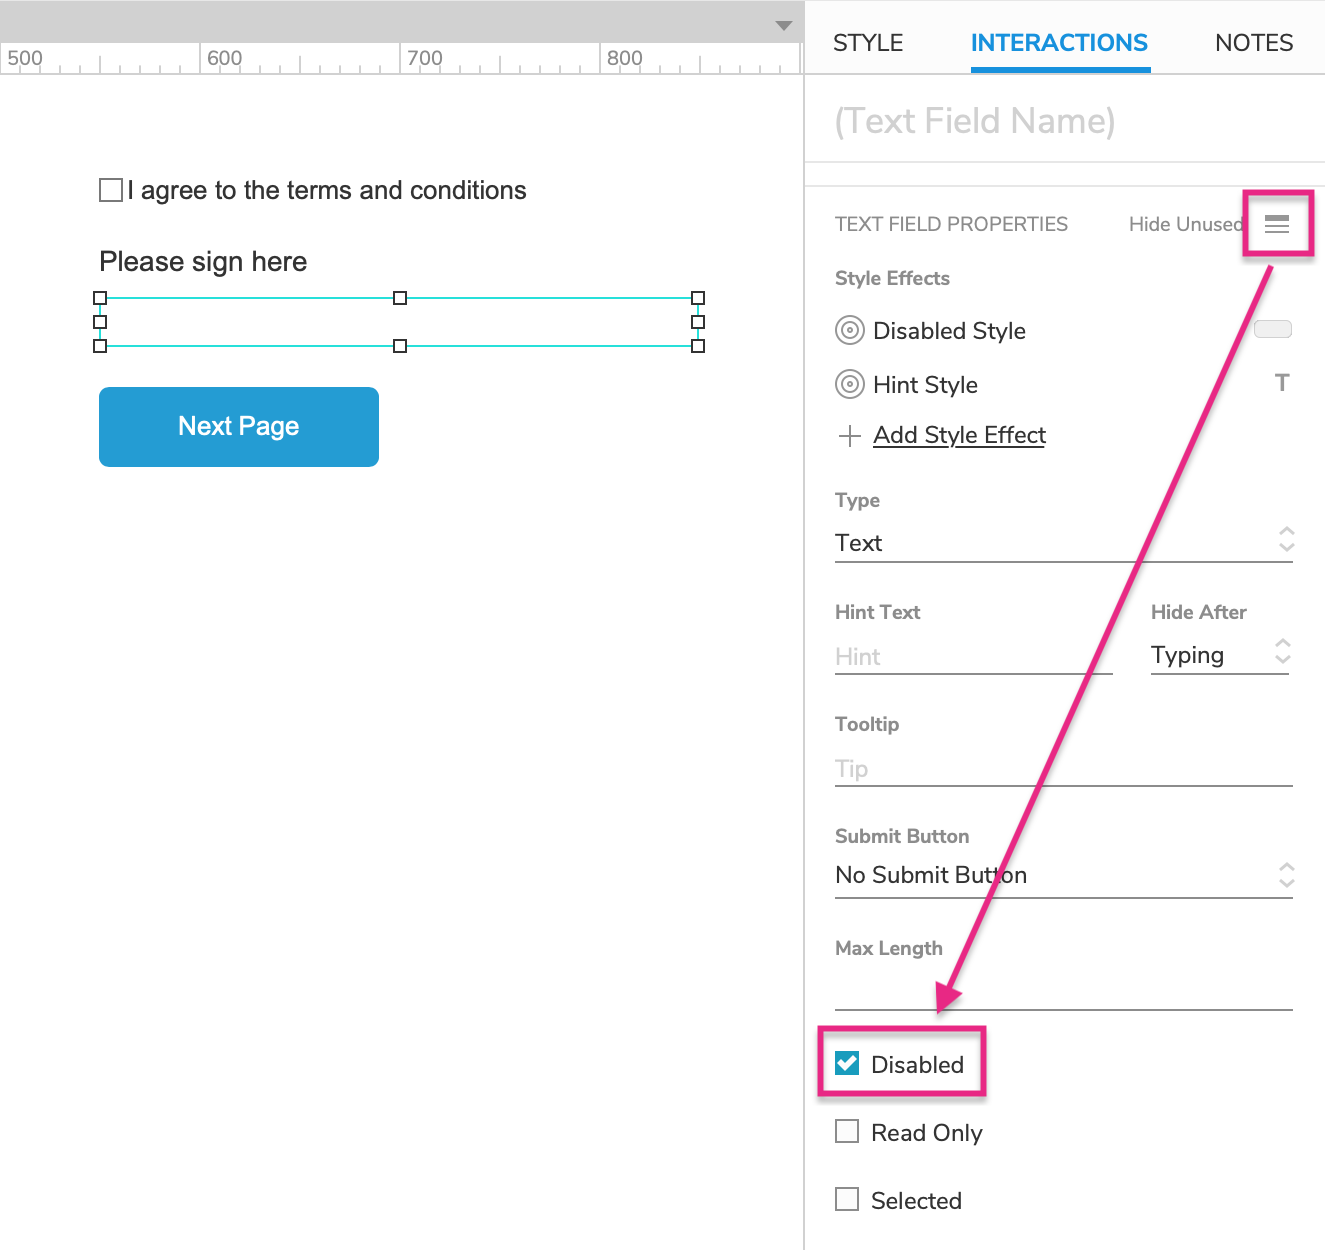
Task: Open the Type dropdown showing Text
Action: point(1062,542)
